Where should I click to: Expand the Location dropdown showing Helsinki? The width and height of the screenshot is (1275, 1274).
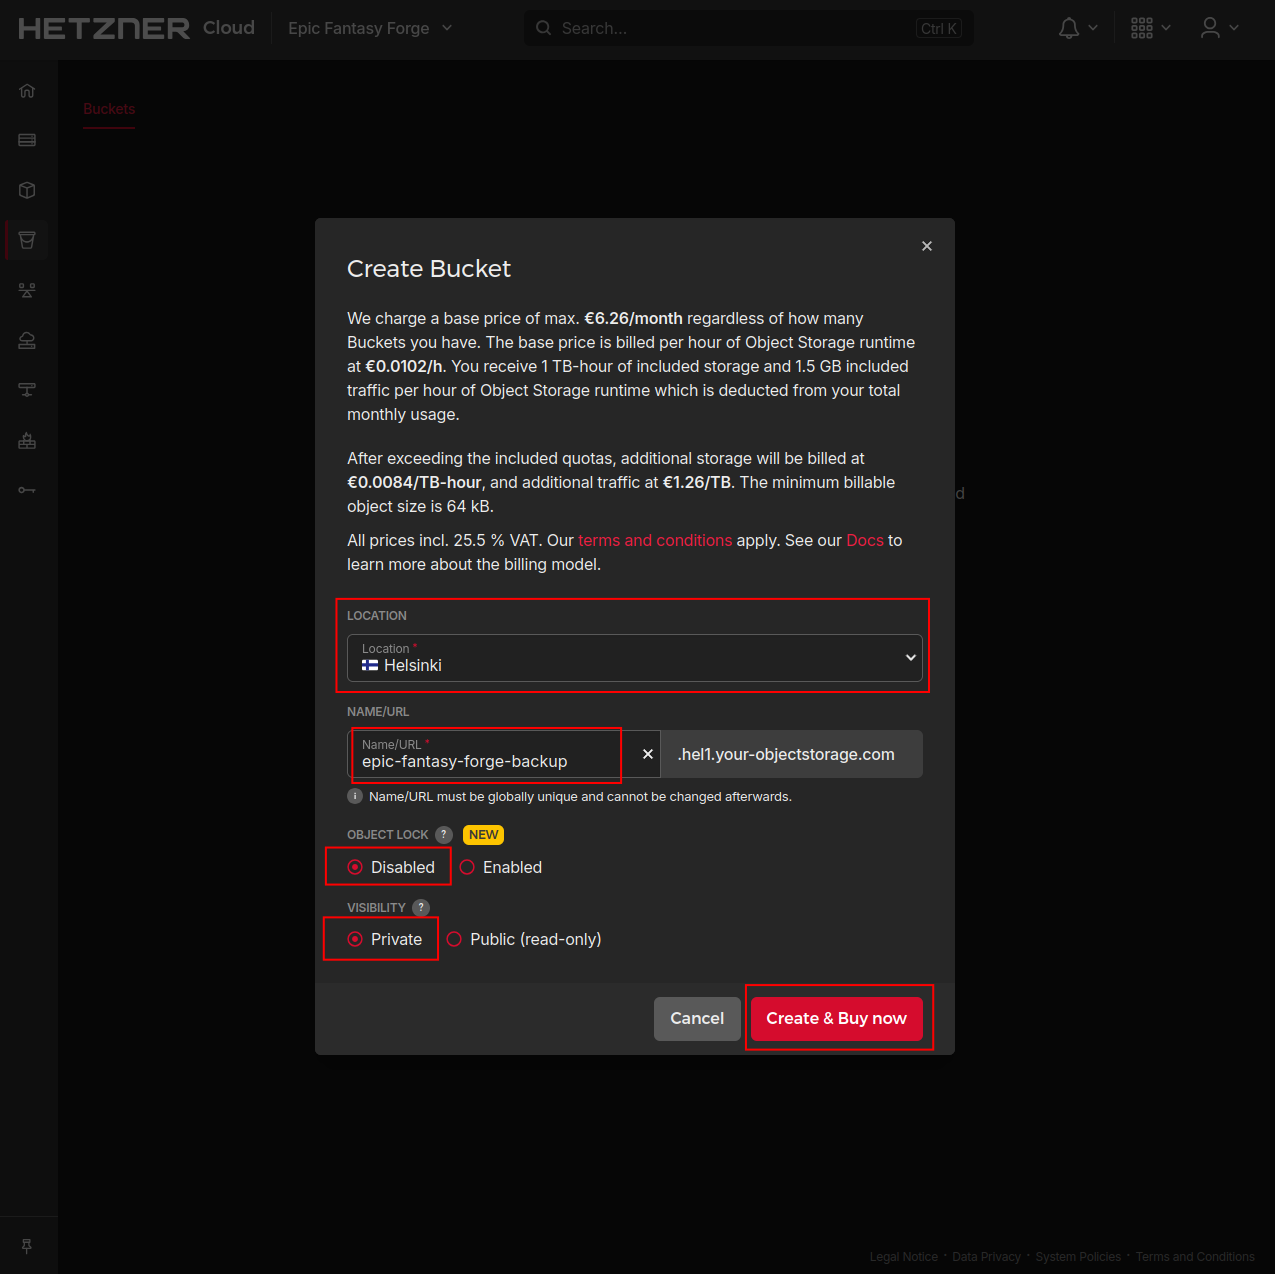(x=635, y=658)
